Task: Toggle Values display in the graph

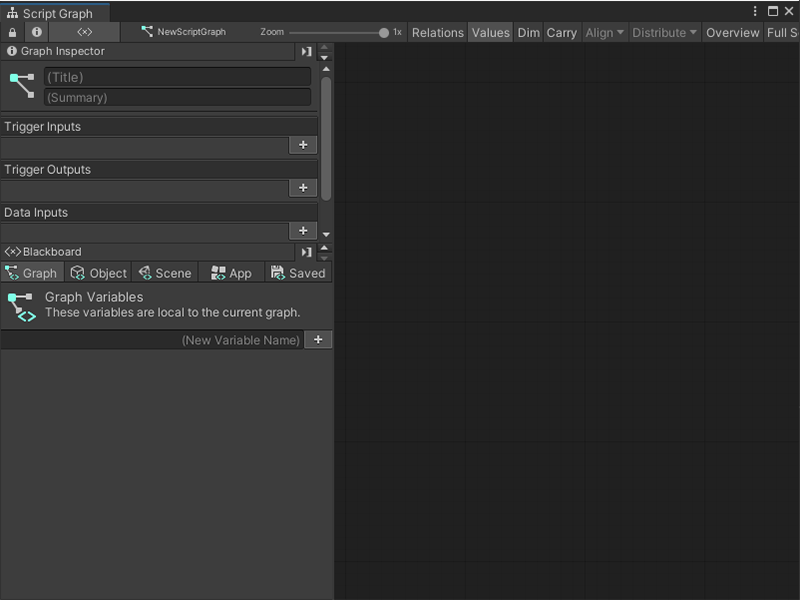Action: 490,32
